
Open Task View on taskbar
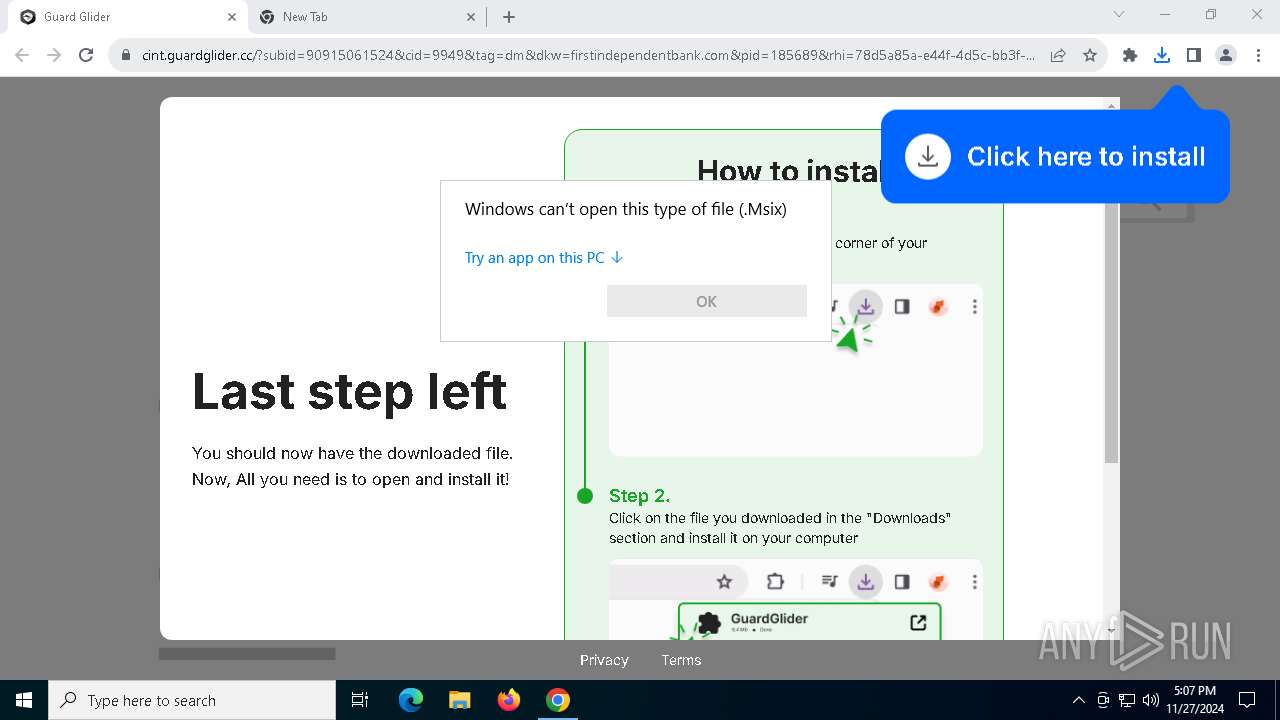[360, 700]
